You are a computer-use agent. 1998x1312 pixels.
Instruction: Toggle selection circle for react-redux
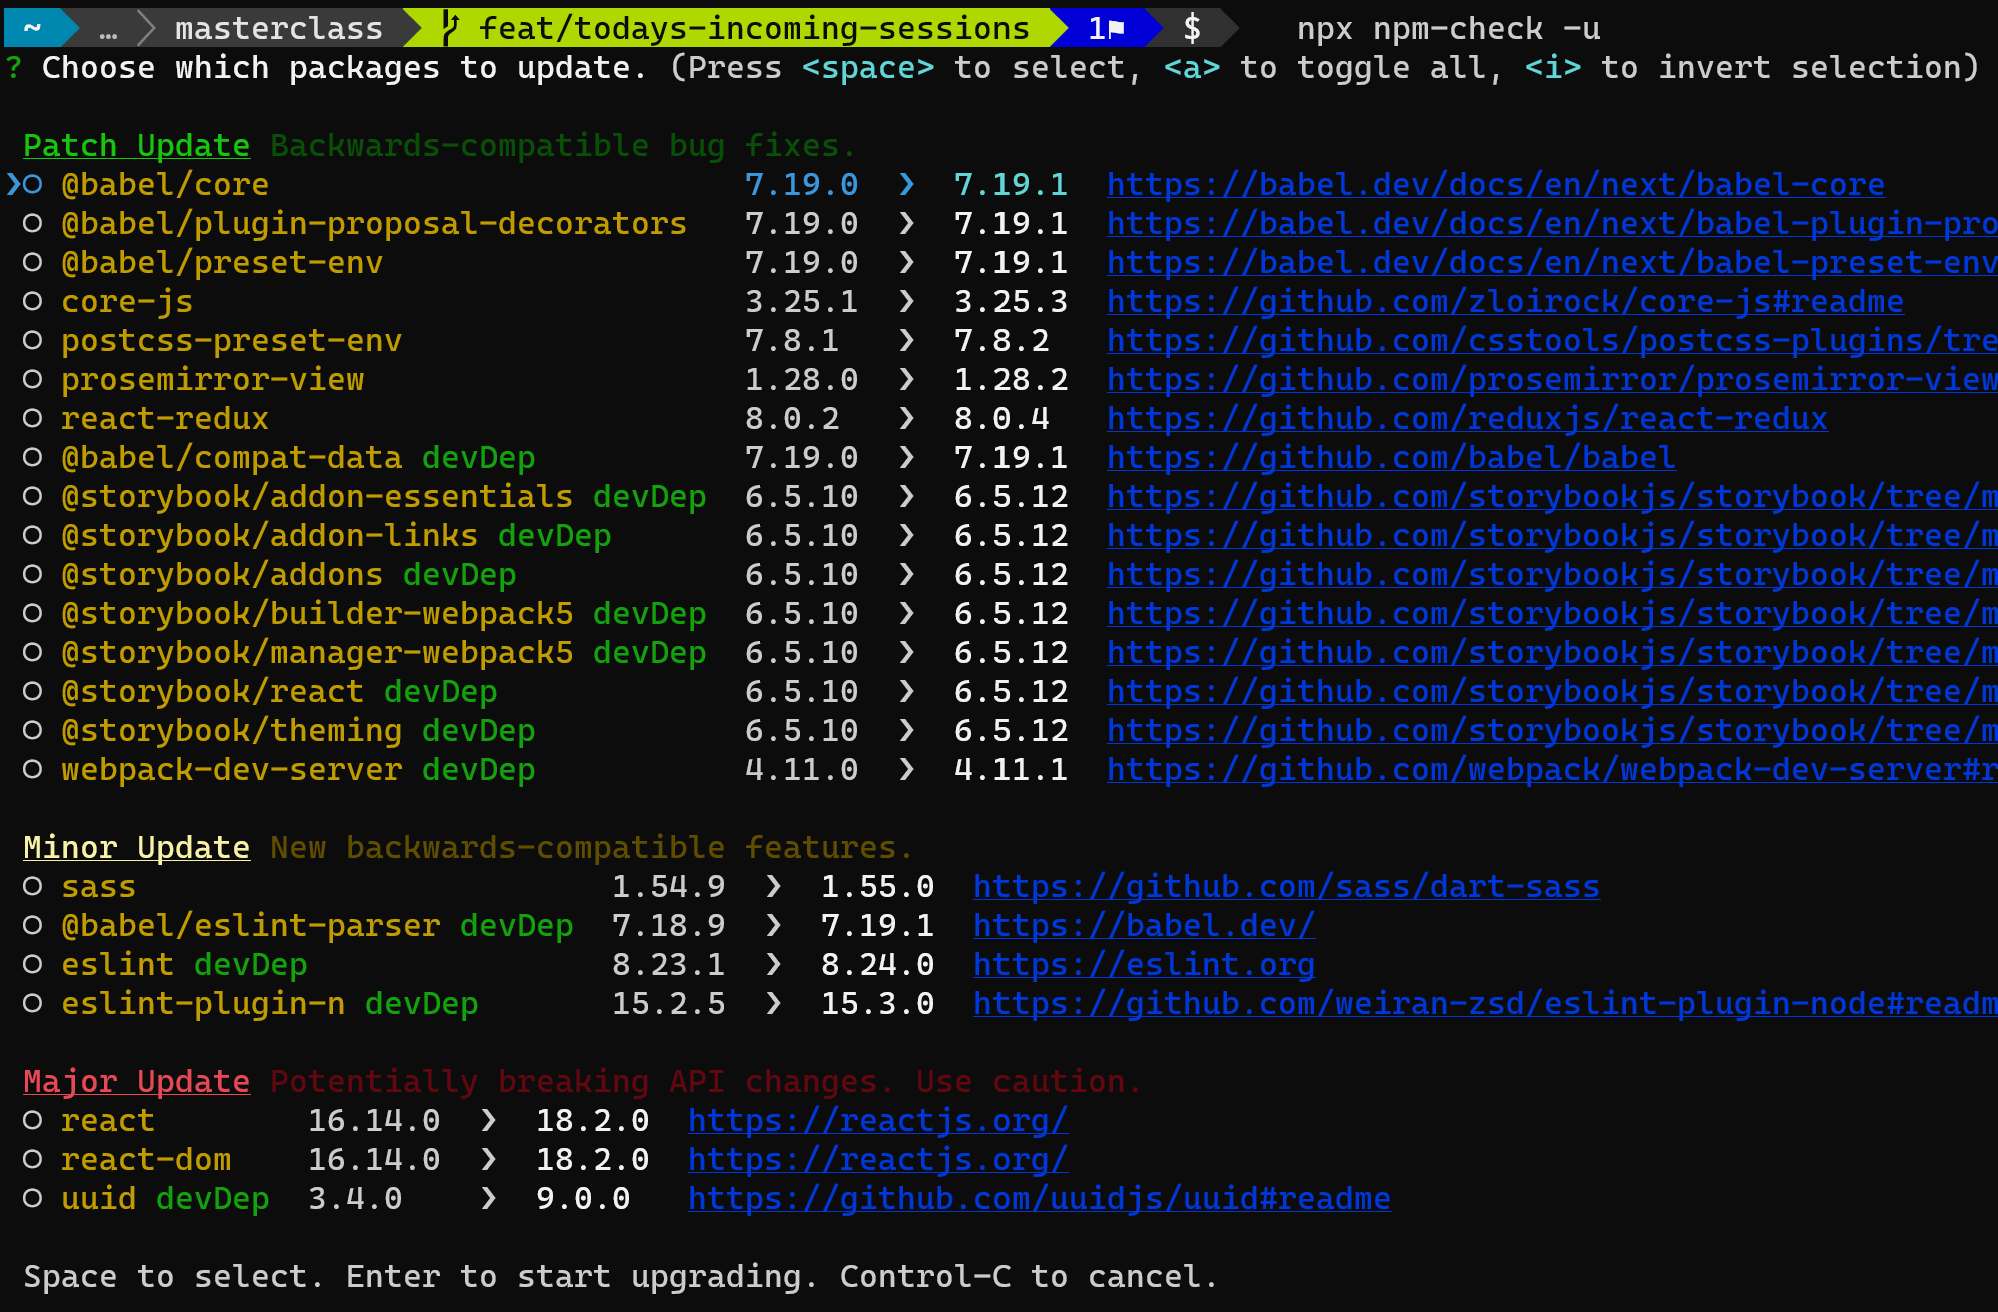pos(33,419)
